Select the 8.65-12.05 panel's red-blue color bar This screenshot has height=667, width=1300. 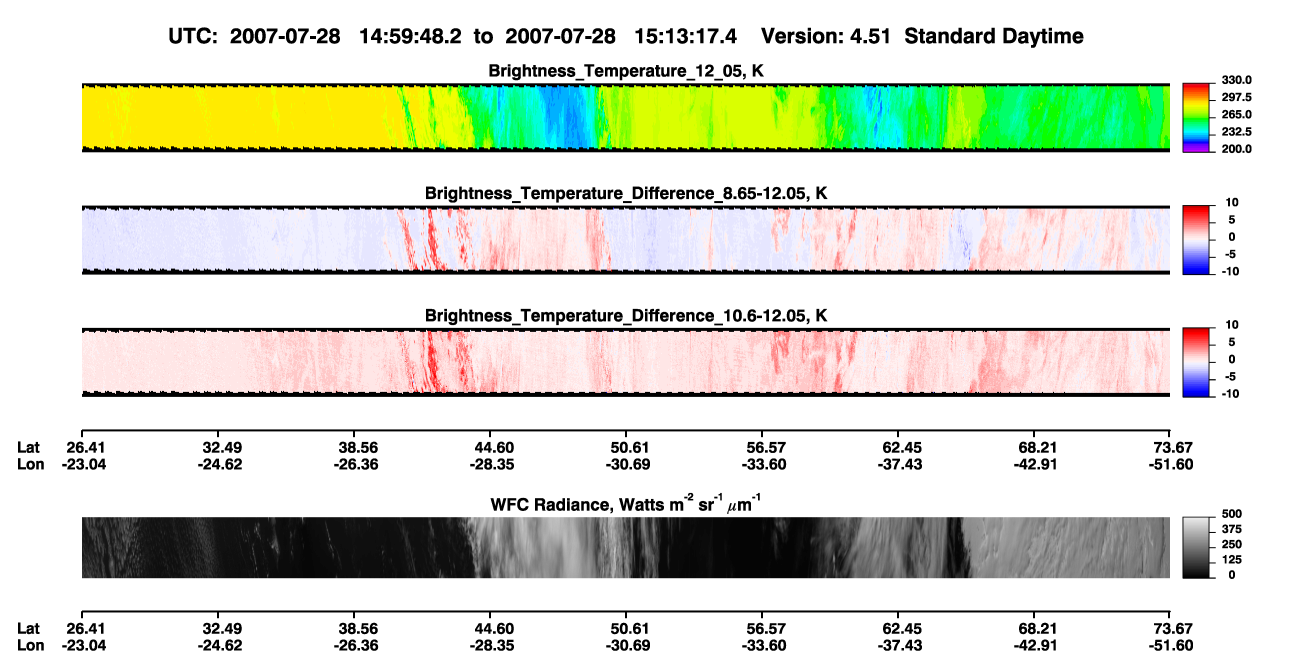tap(1197, 240)
